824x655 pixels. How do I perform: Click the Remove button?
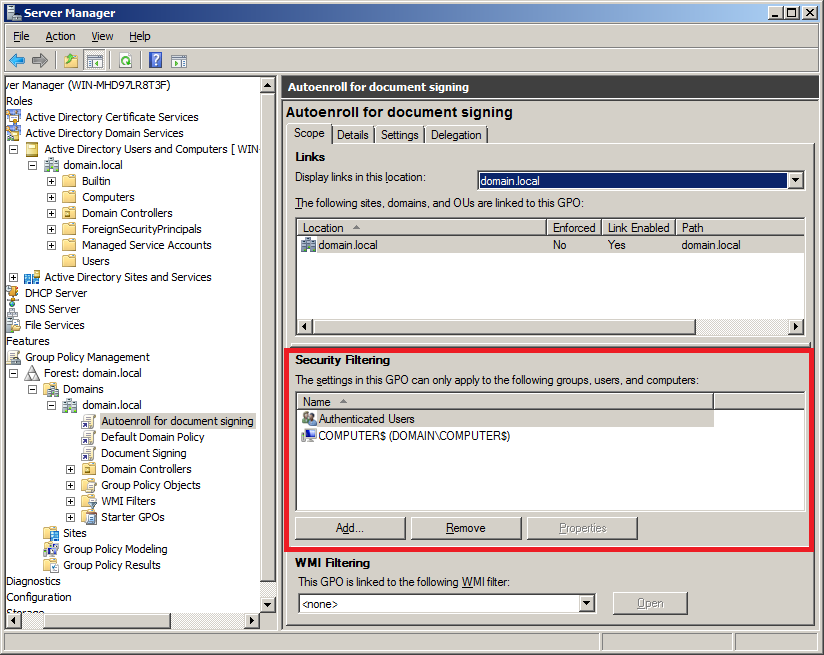tap(466, 528)
